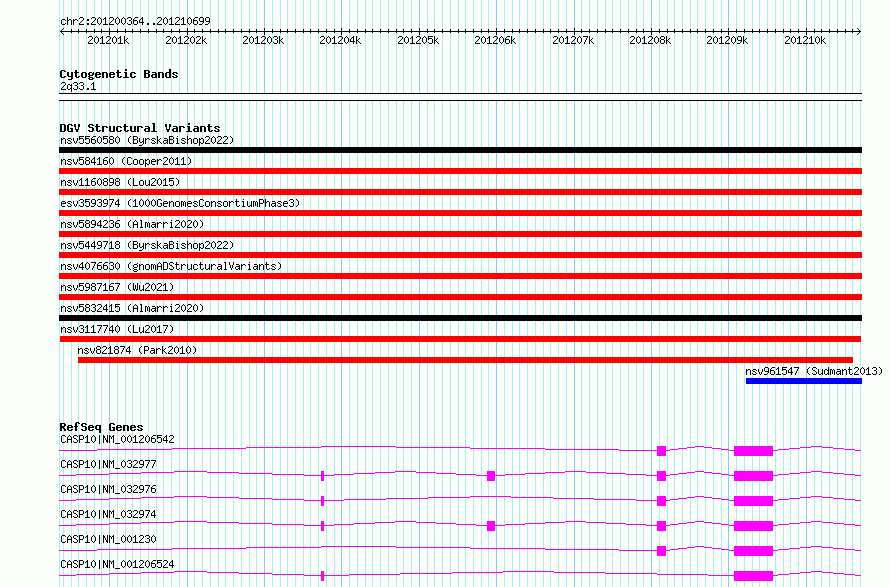Click NM_032977's thin exon near 201204k
This screenshot has width=890, height=587.
tap(322, 476)
